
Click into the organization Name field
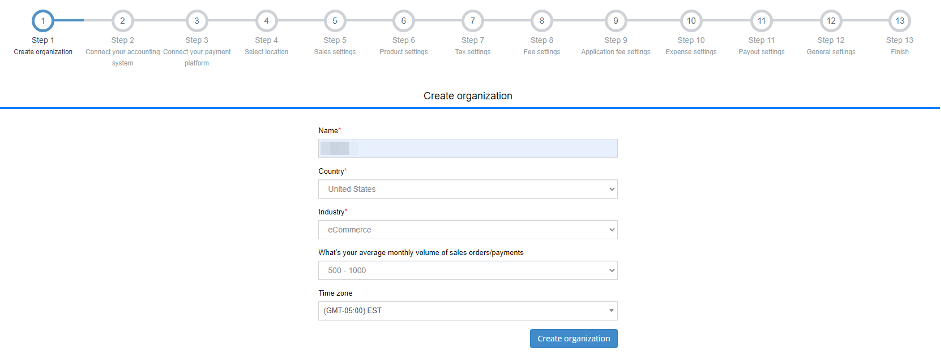click(x=467, y=148)
